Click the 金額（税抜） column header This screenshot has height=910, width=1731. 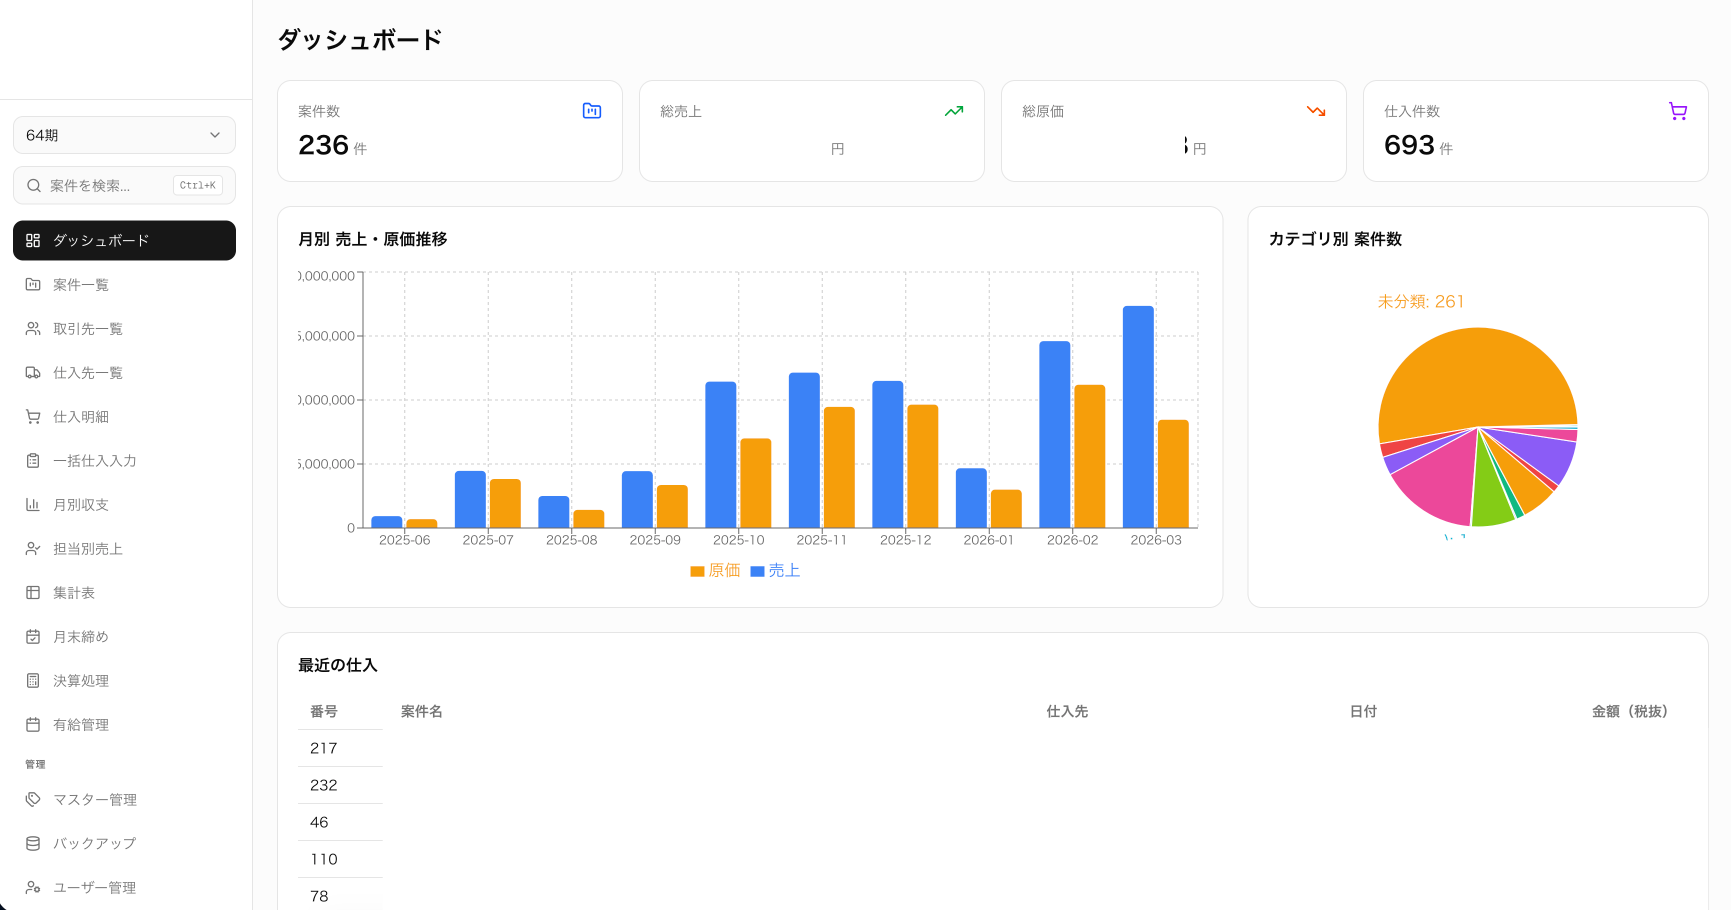[x=1630, y=711]
